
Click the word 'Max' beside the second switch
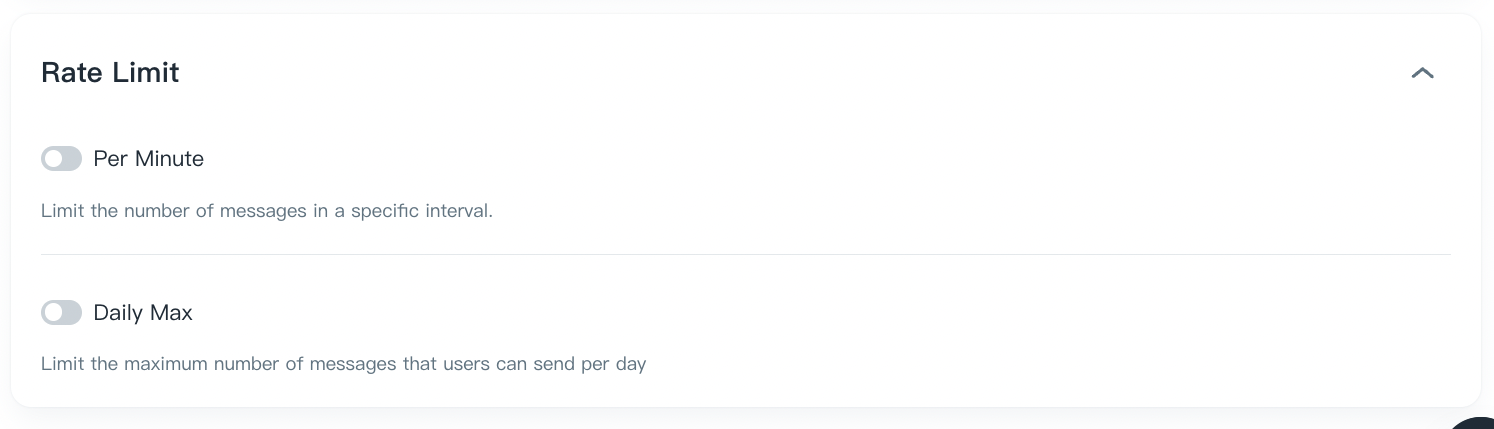pos(172,313)
